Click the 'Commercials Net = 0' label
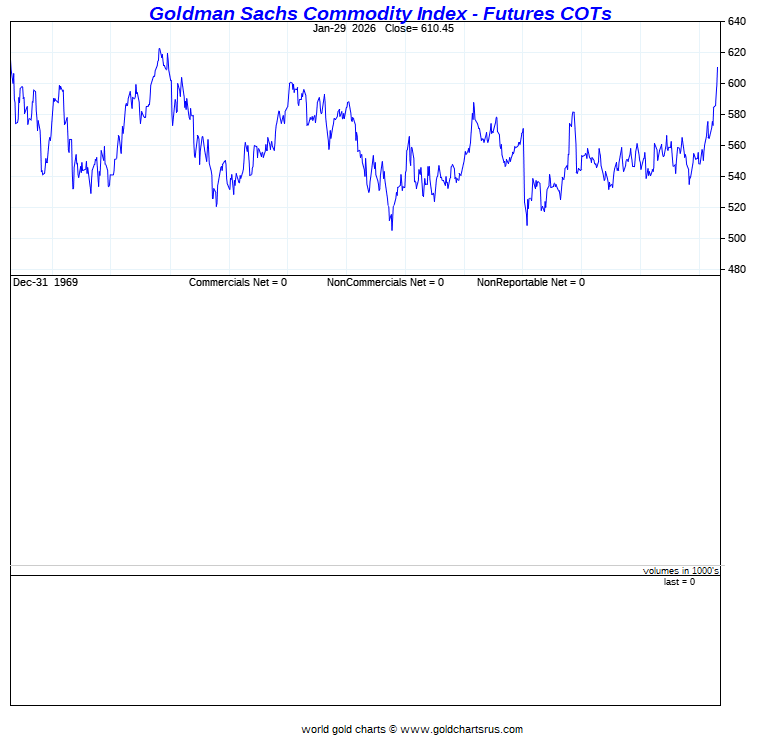This screenshot has height=735, width=760. (238, 282)
